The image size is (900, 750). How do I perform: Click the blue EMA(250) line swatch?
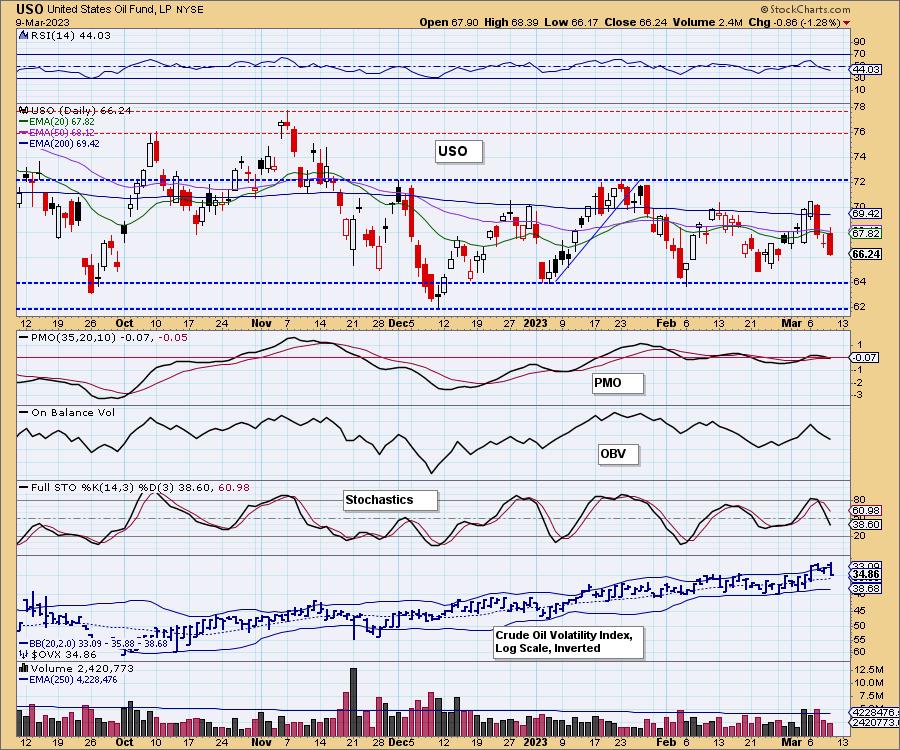click(24, 680)
